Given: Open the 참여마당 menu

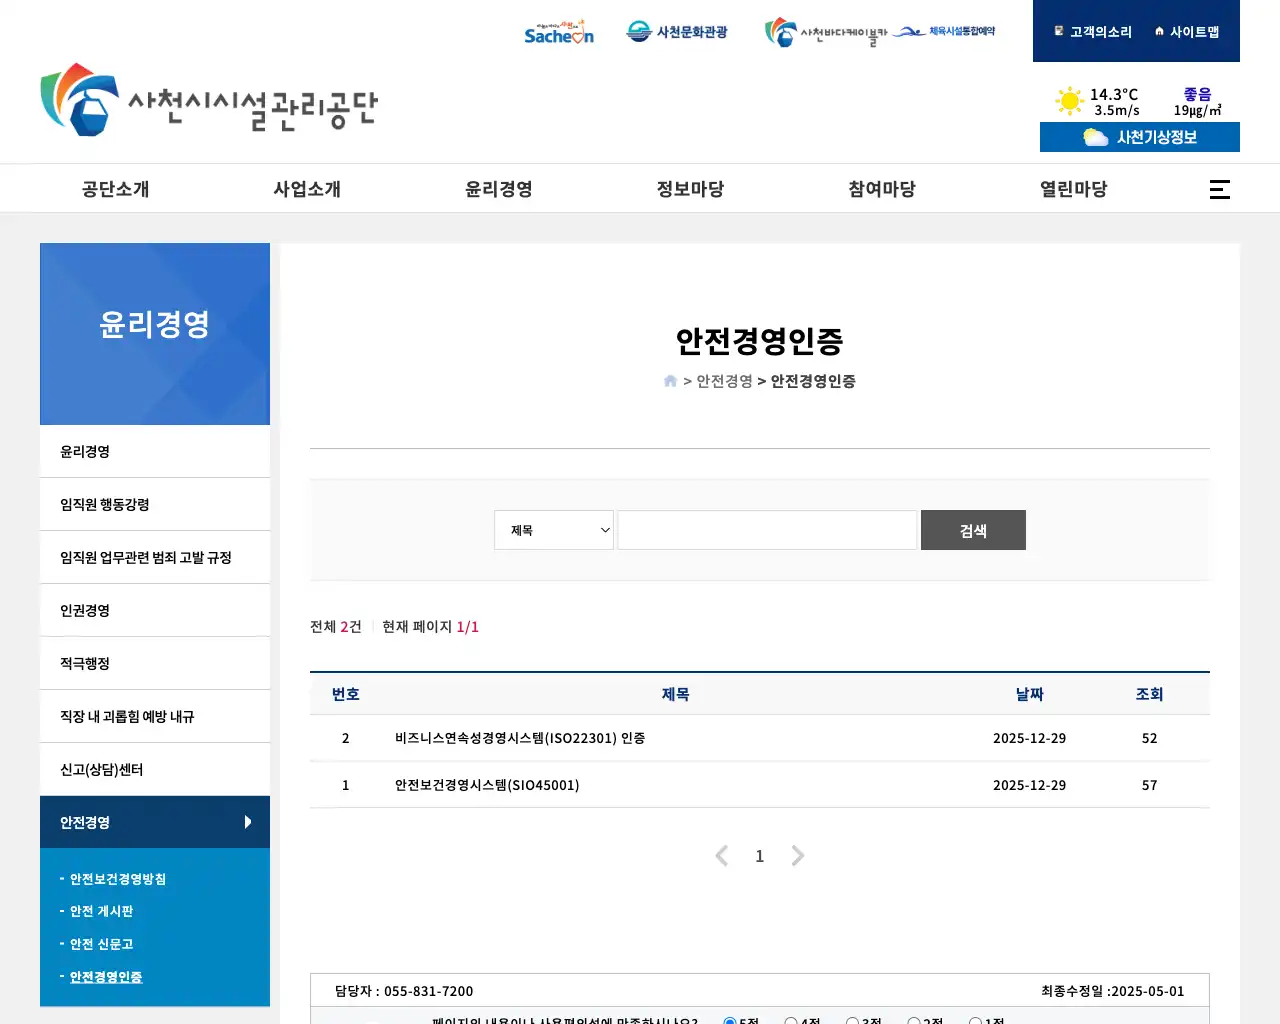Looking at the screenshot, I should click(882, 189).
